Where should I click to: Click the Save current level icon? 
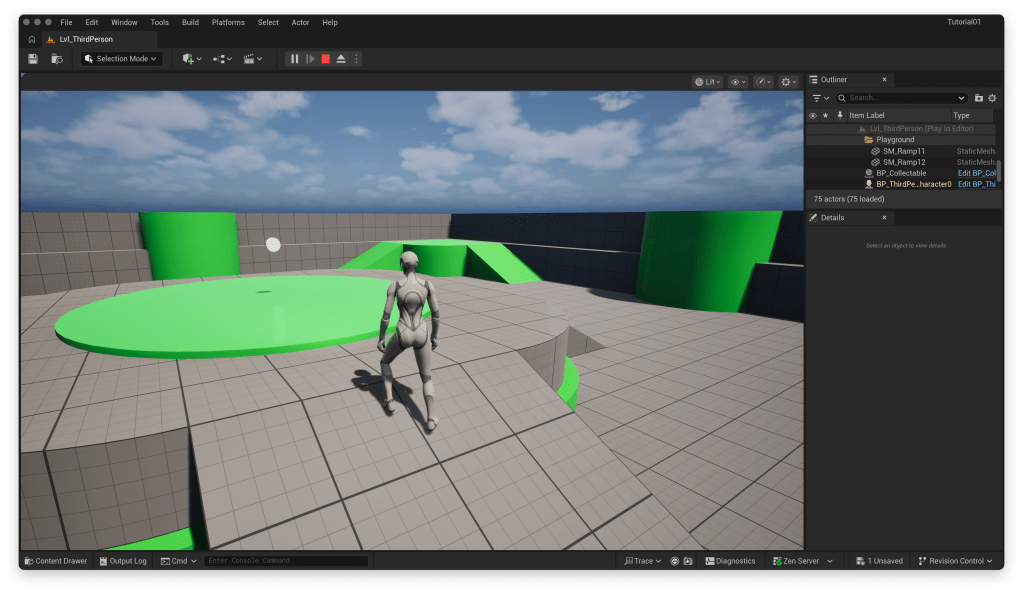tap(33, 59)
